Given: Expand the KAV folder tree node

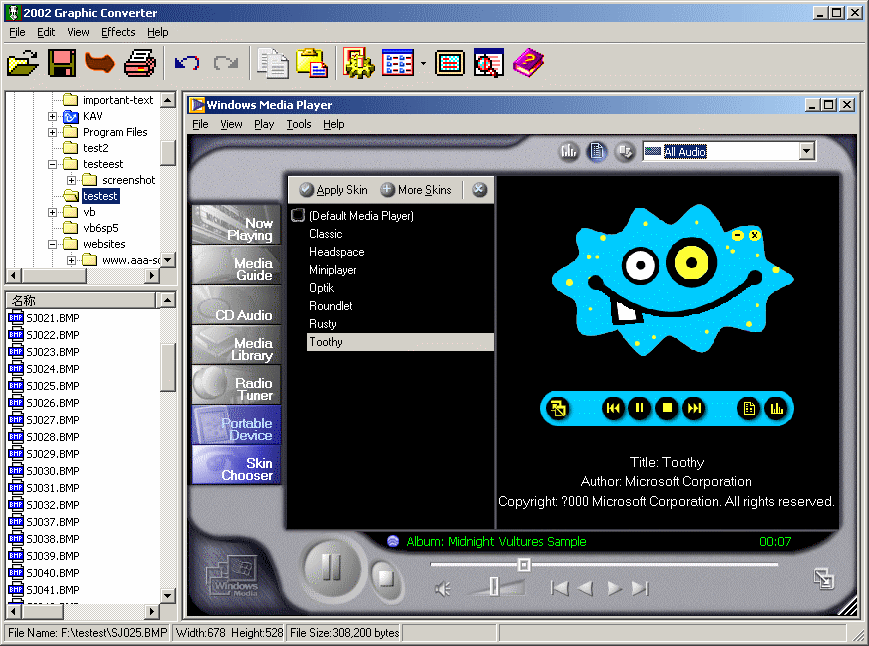Looking at the screenshot, I should (52, 116).
